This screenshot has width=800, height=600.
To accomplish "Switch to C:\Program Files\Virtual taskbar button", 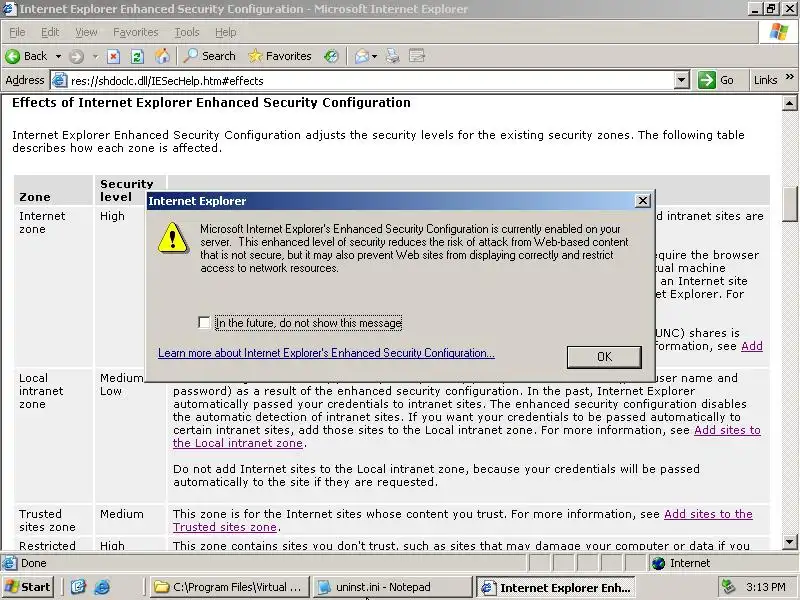I will pyautogui.click(x=230, y=587).
